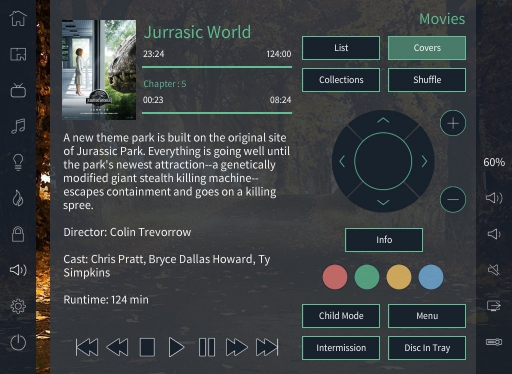Select the TV icon in sidebar

point(18,90)
